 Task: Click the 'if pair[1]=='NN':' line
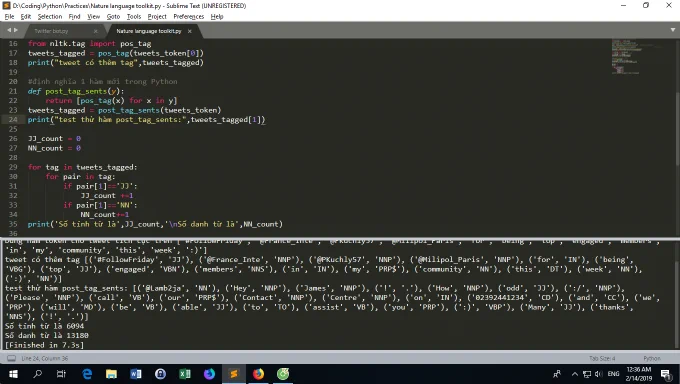100,205
